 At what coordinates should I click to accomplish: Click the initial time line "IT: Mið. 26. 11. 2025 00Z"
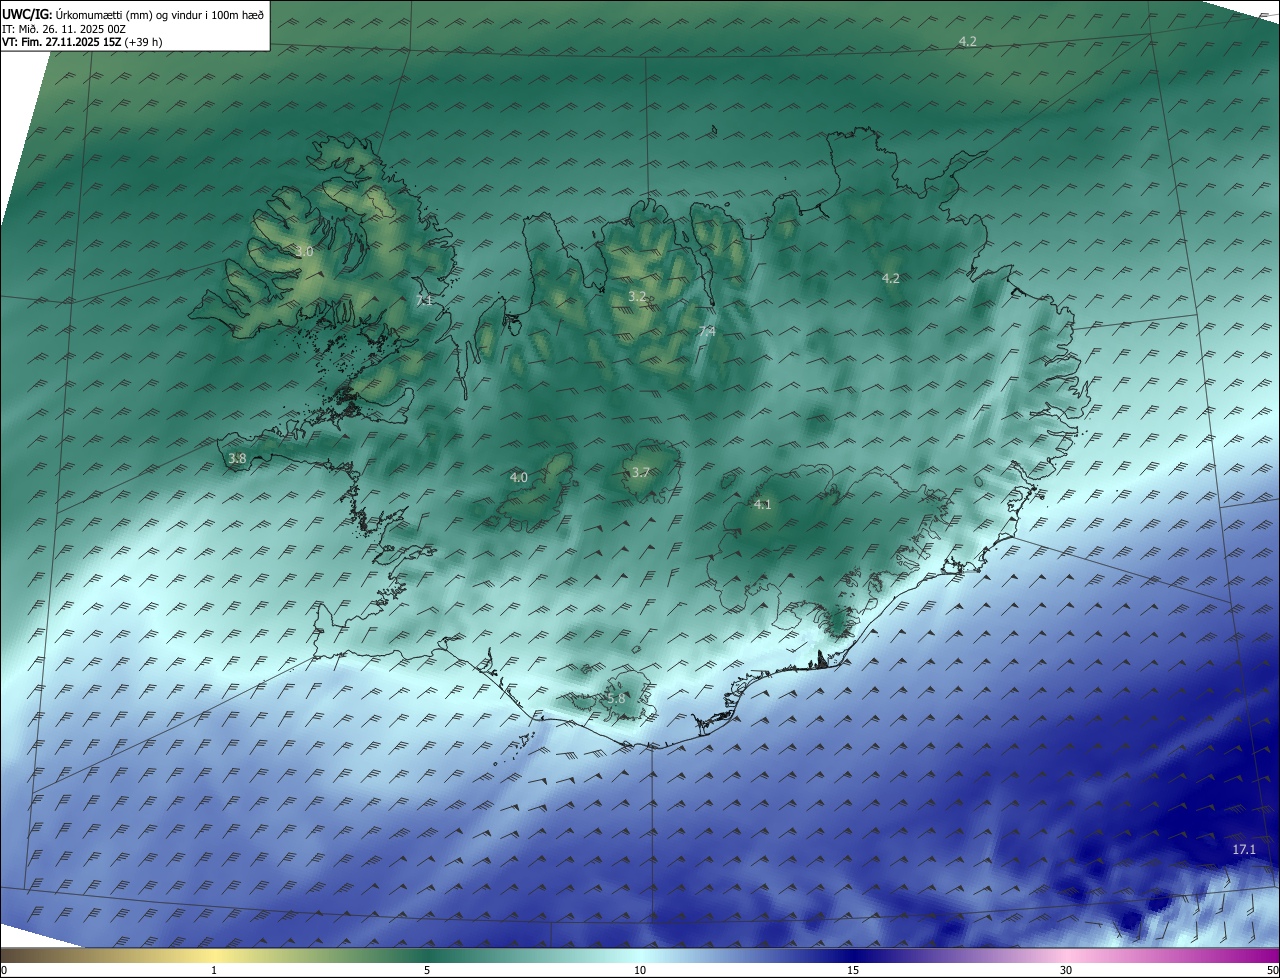[63, 29]
